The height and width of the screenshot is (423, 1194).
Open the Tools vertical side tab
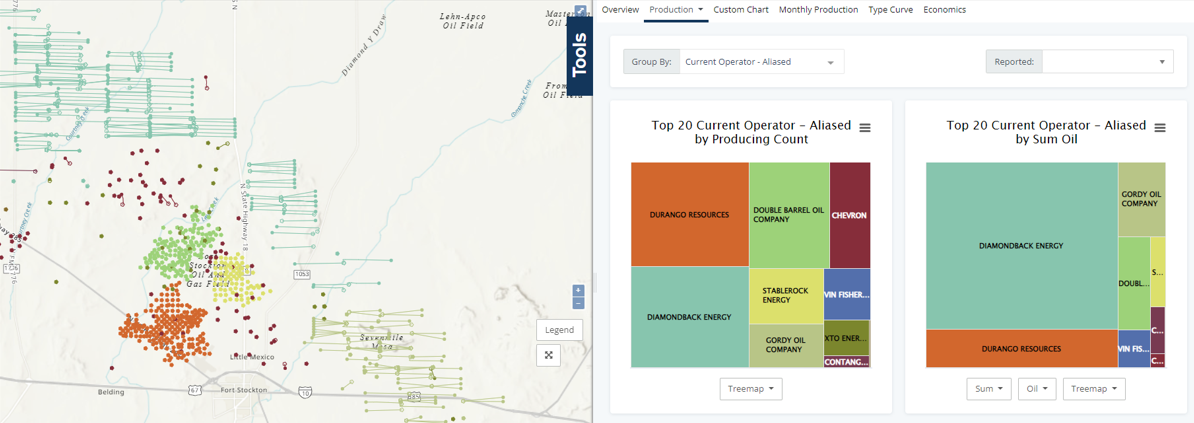click(x=580, y=55)
